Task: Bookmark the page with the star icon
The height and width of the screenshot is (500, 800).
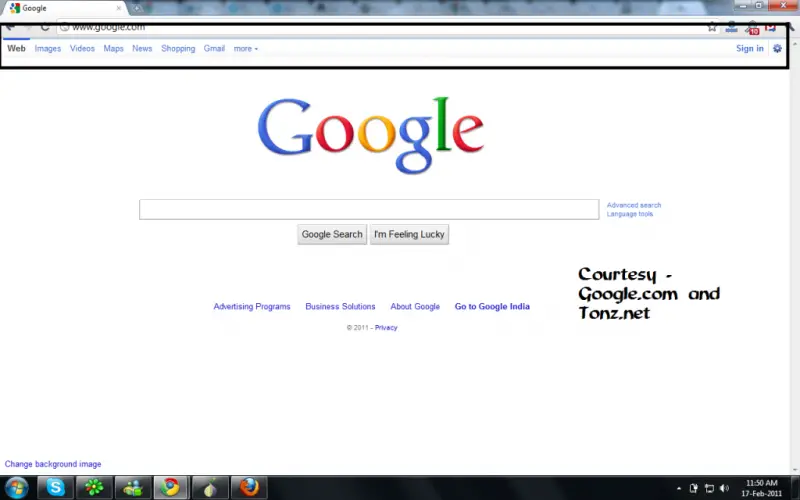Action: point(712,28)
